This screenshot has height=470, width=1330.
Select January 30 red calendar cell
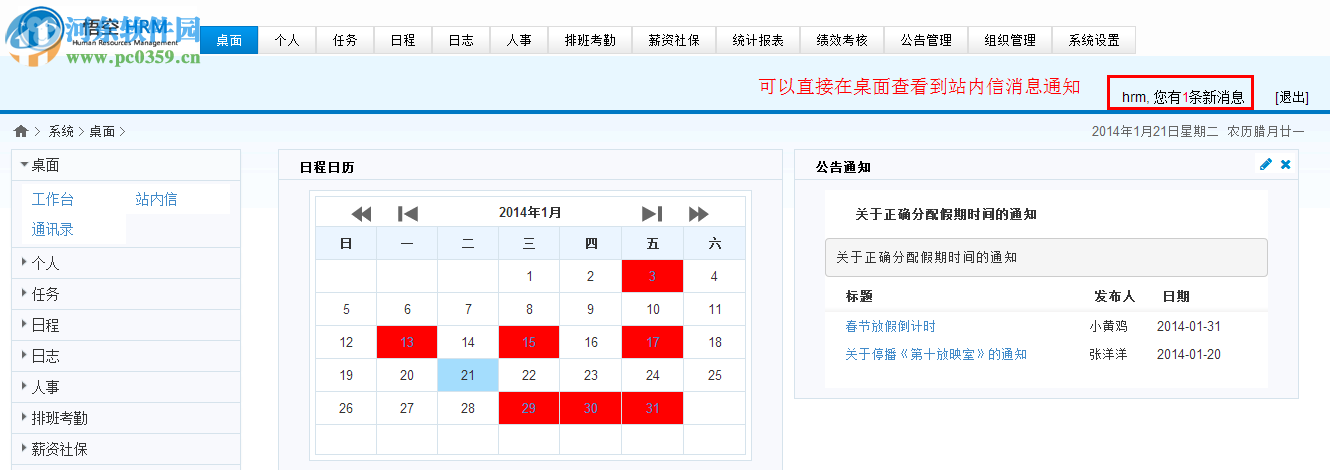point(591,408)
